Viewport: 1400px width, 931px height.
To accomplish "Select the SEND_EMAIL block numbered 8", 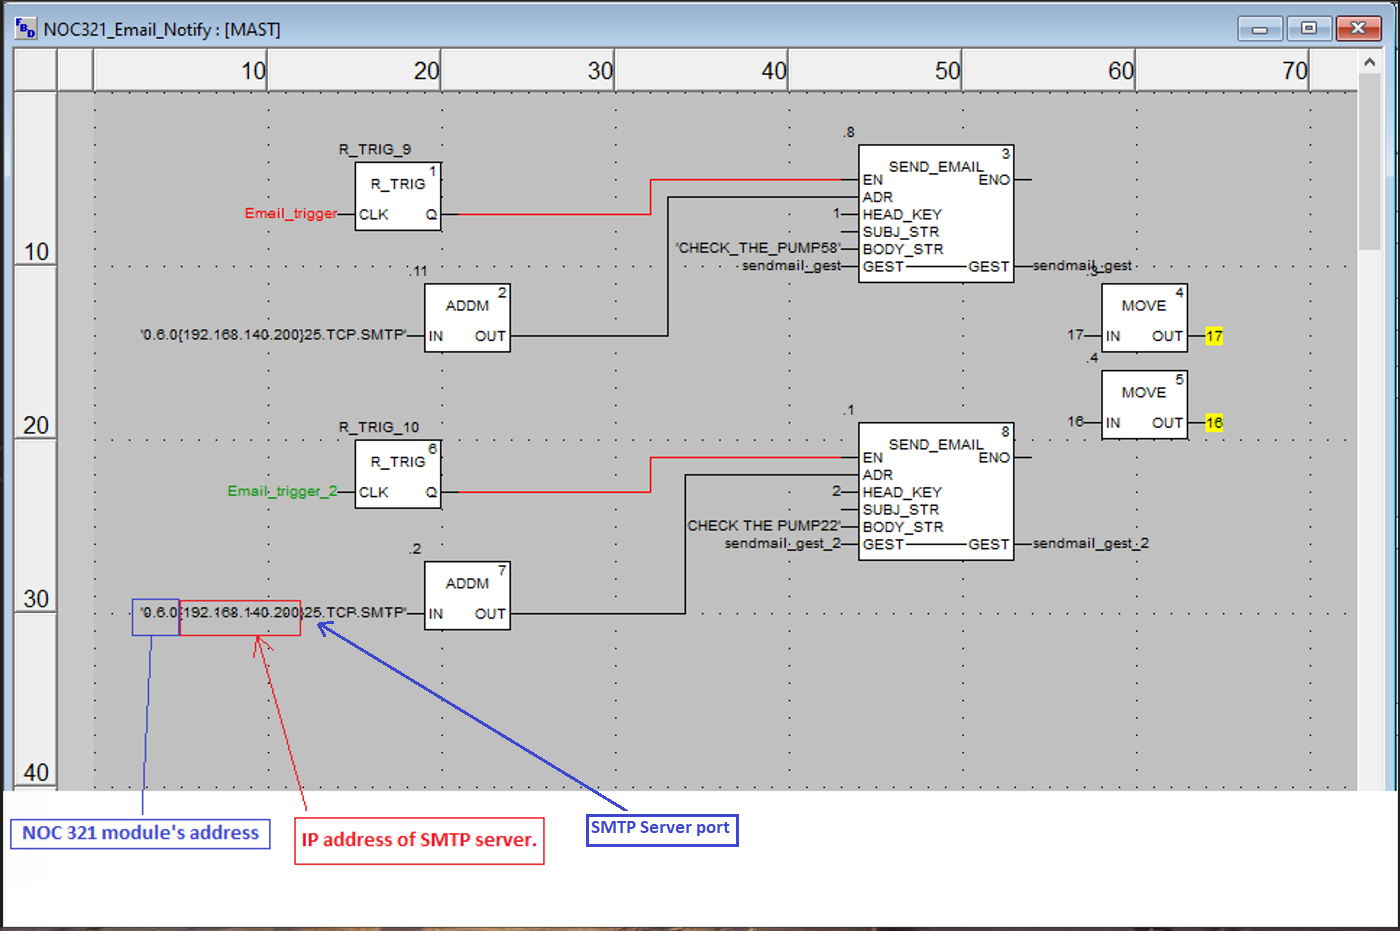I will point(936,492).
